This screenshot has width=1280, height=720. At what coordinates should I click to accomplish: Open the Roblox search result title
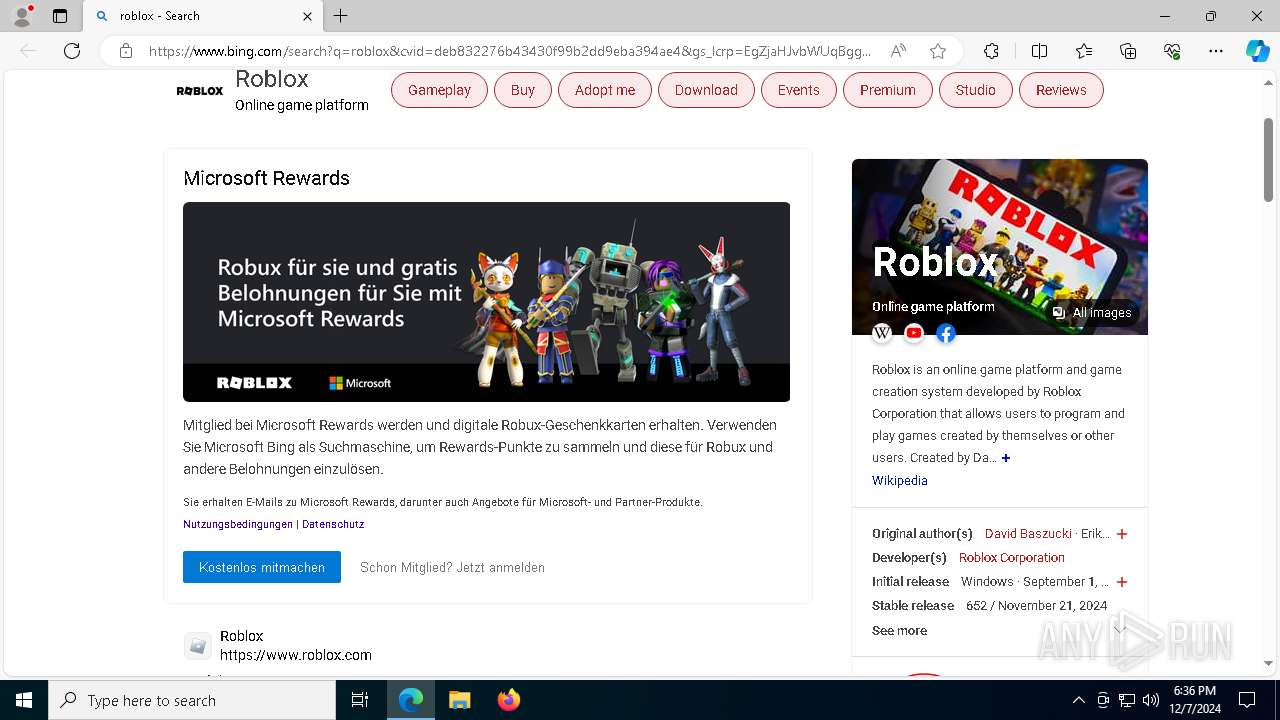point(242,636)
